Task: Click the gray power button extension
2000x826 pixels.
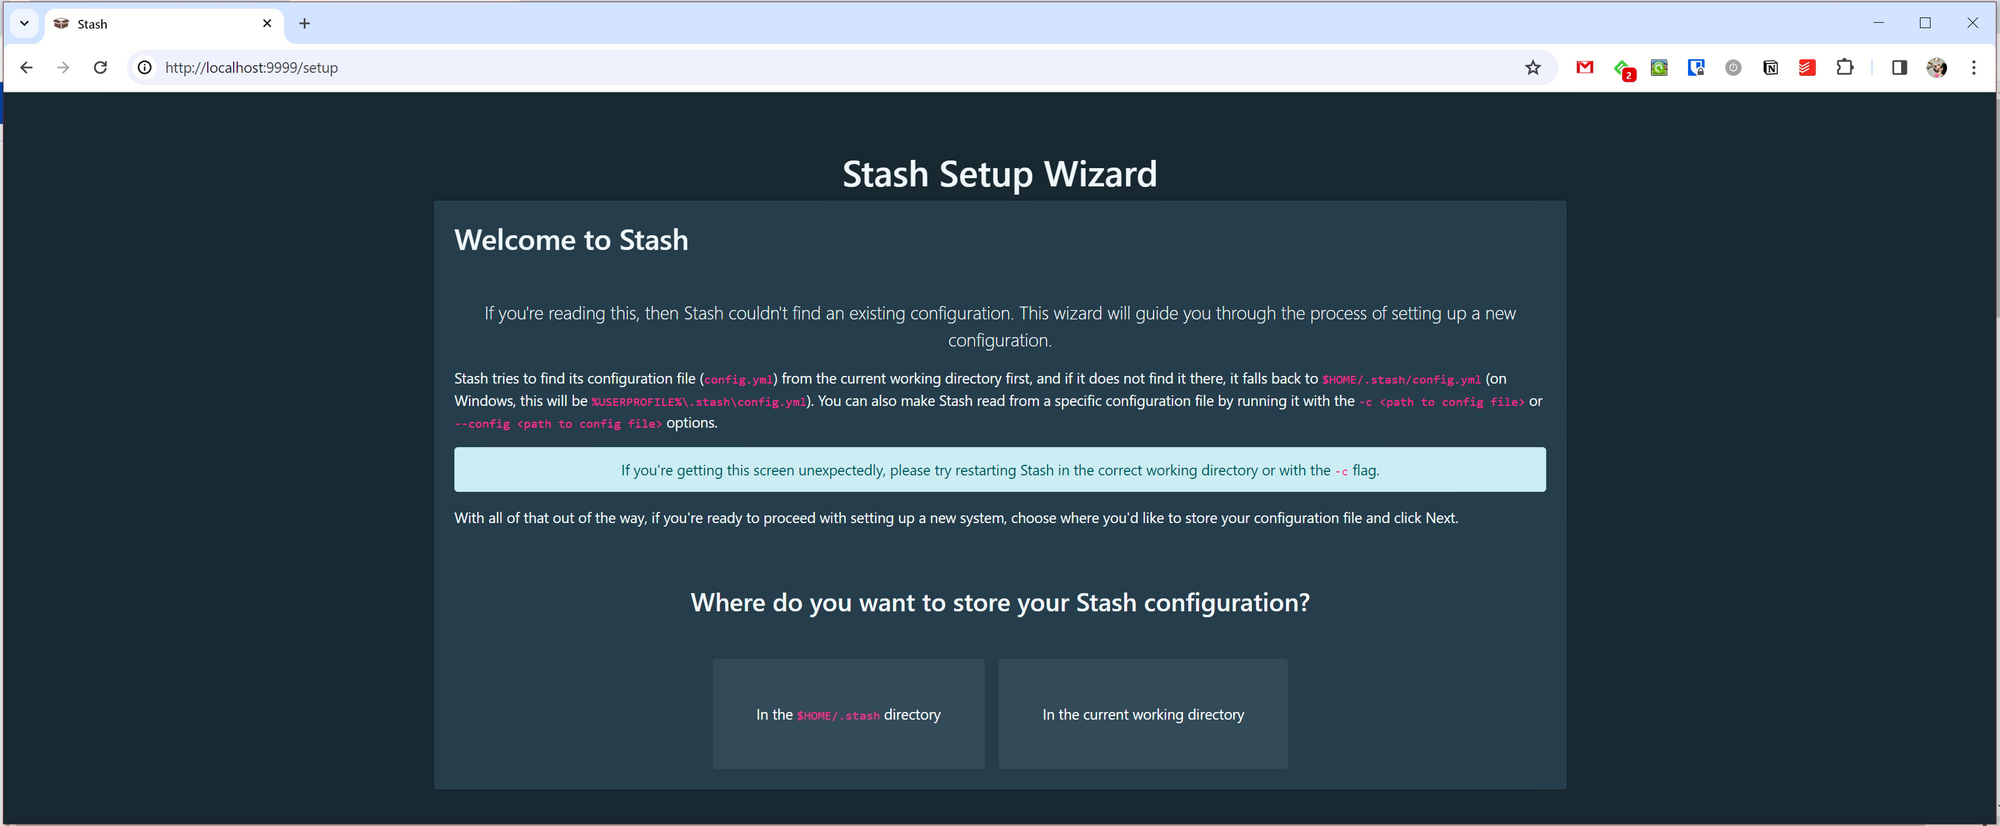Action: (1733, 68)
